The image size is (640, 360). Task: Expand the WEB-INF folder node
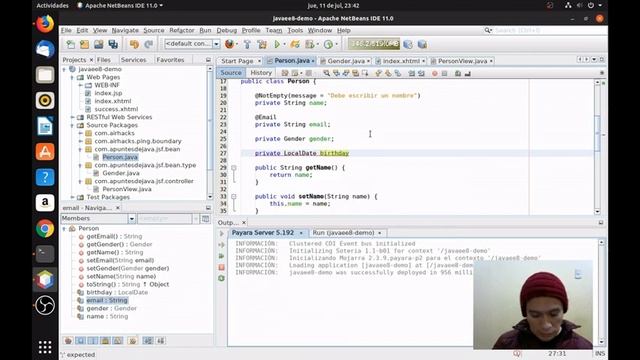80,85
